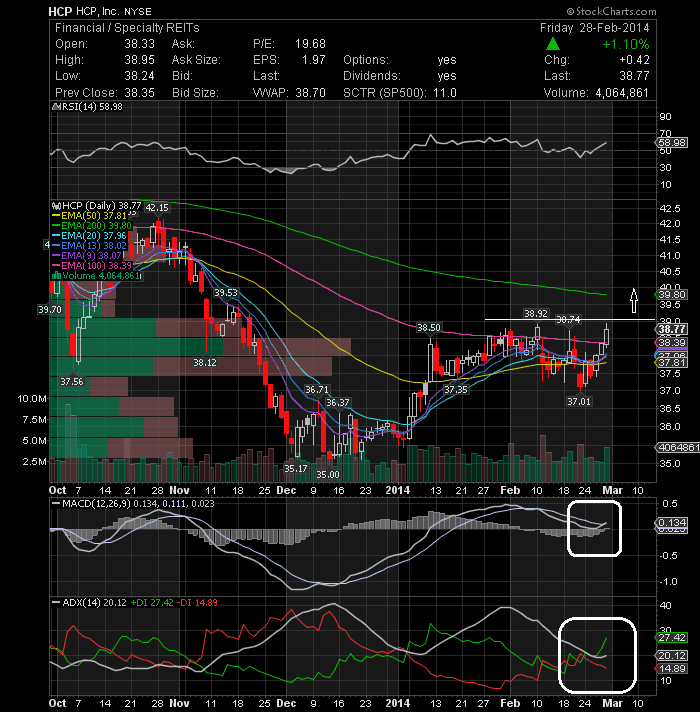
Task: Click the 42.15 peak price label
Action: click(157, 208)
